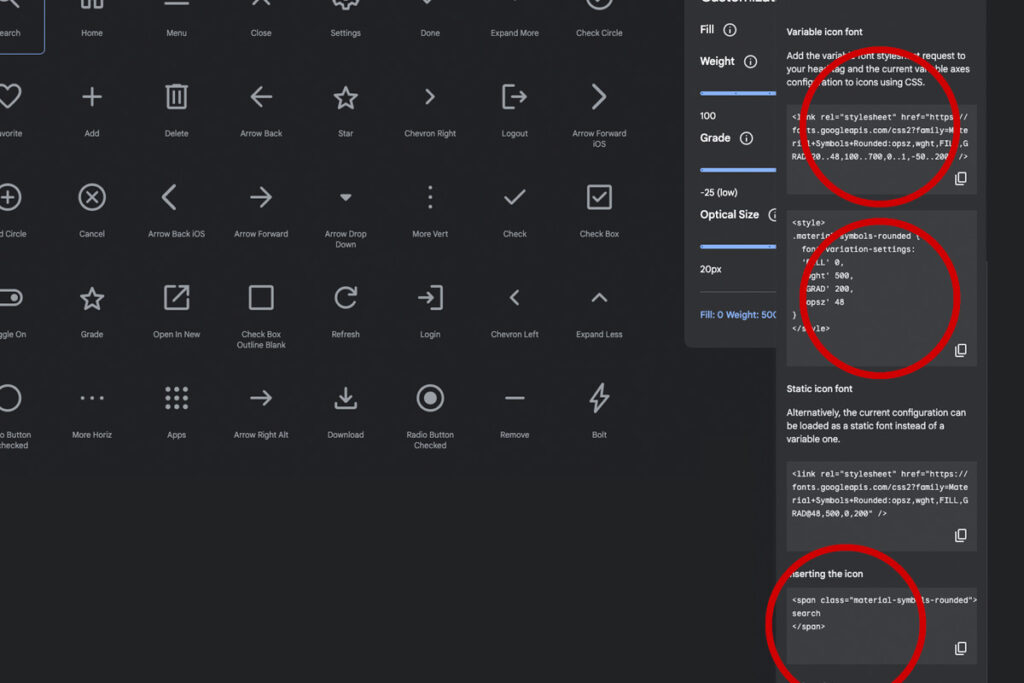1024x683 pixels.
Task: Open the Weight info icon
Action: click(x=751, y=61)
